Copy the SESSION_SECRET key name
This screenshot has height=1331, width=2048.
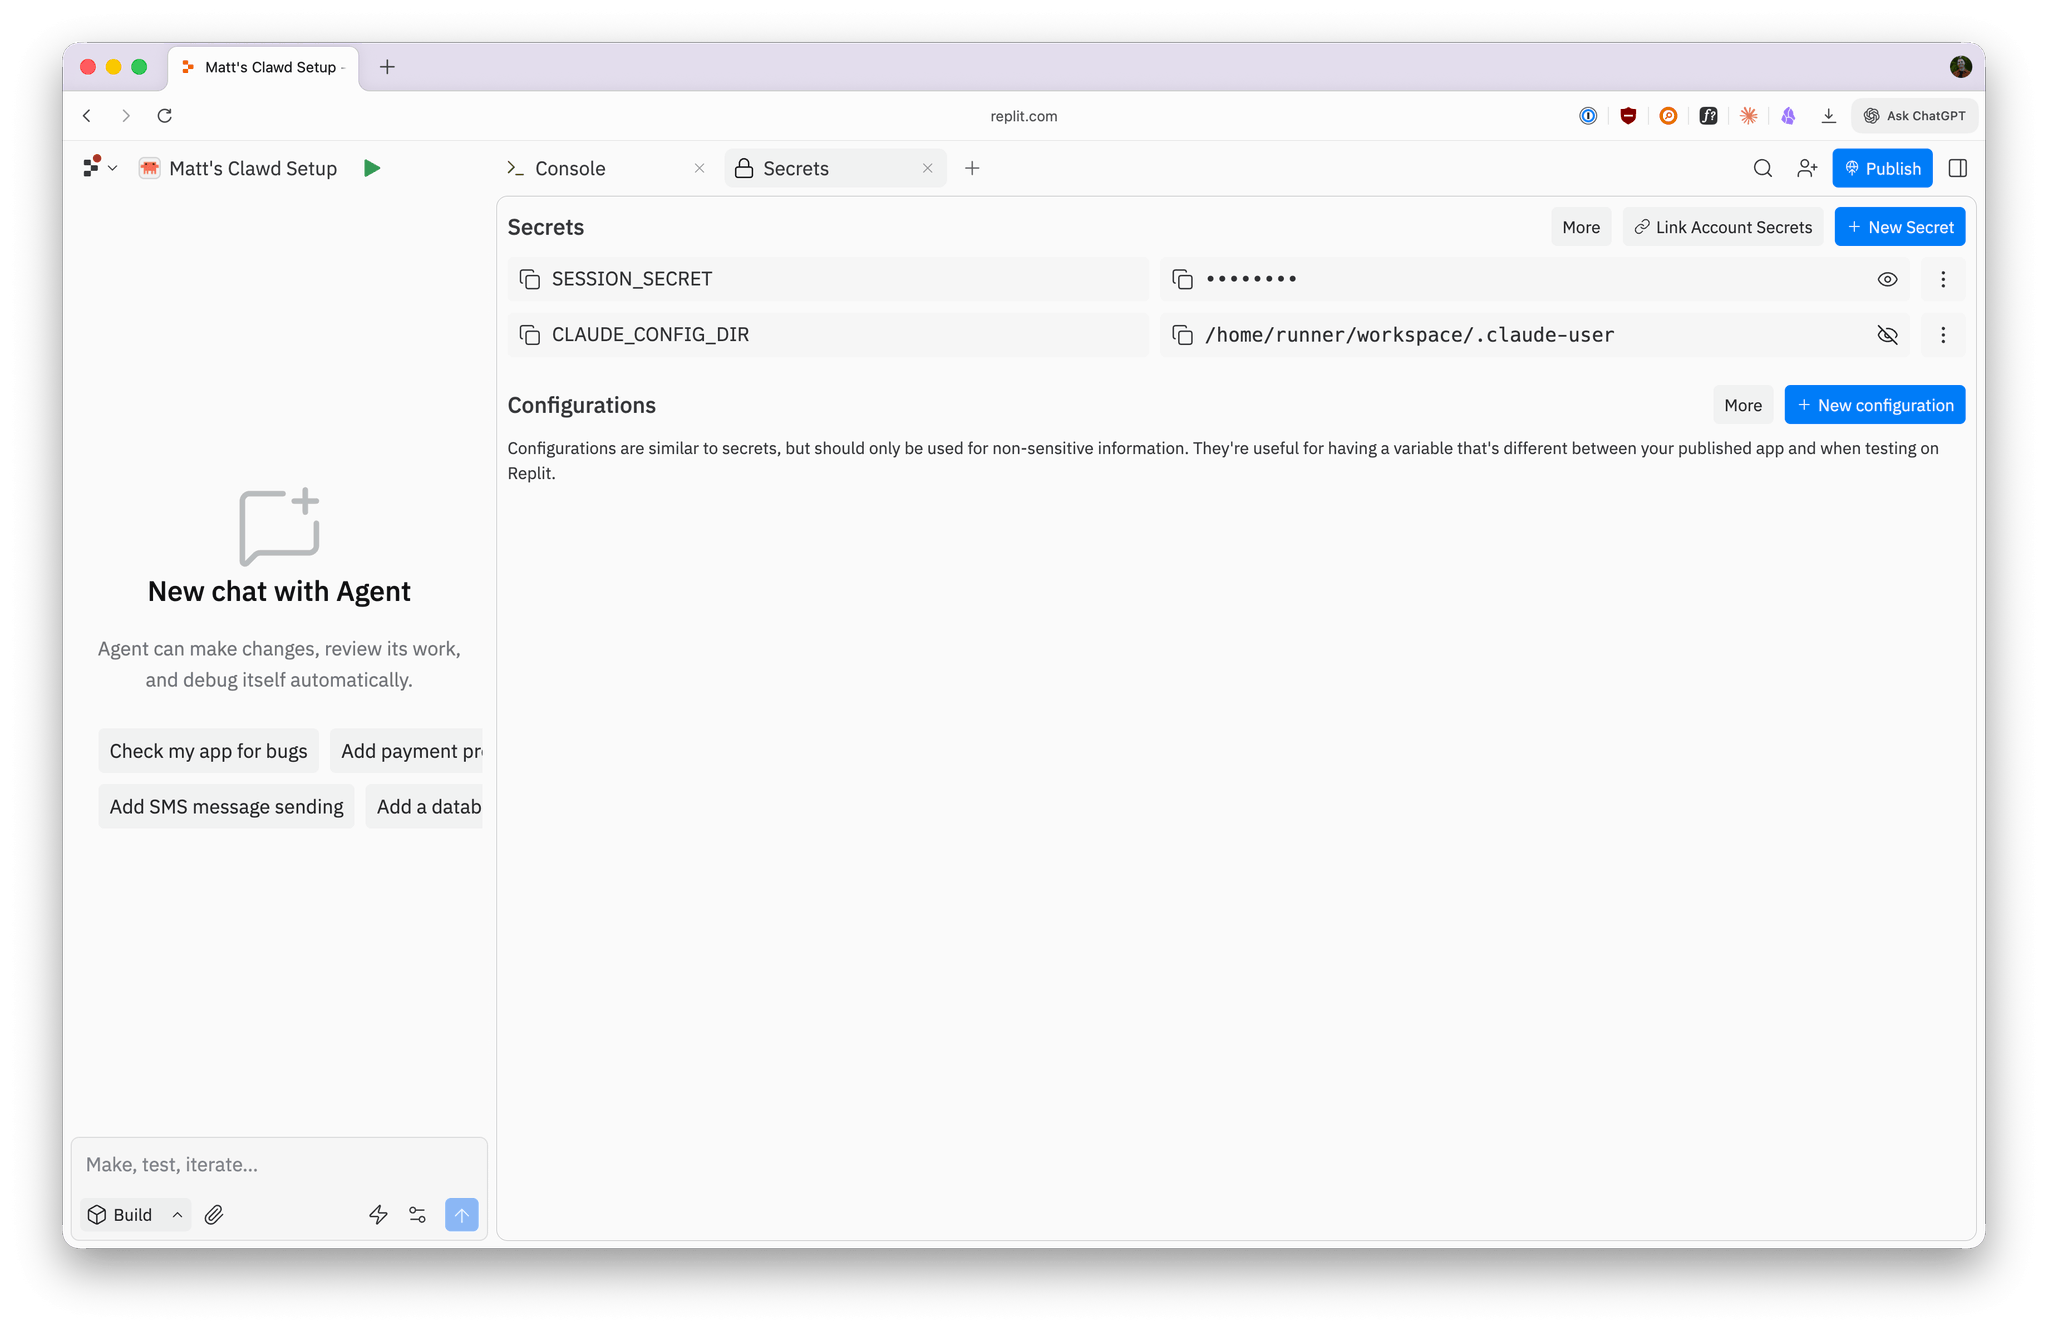[530, 279]
